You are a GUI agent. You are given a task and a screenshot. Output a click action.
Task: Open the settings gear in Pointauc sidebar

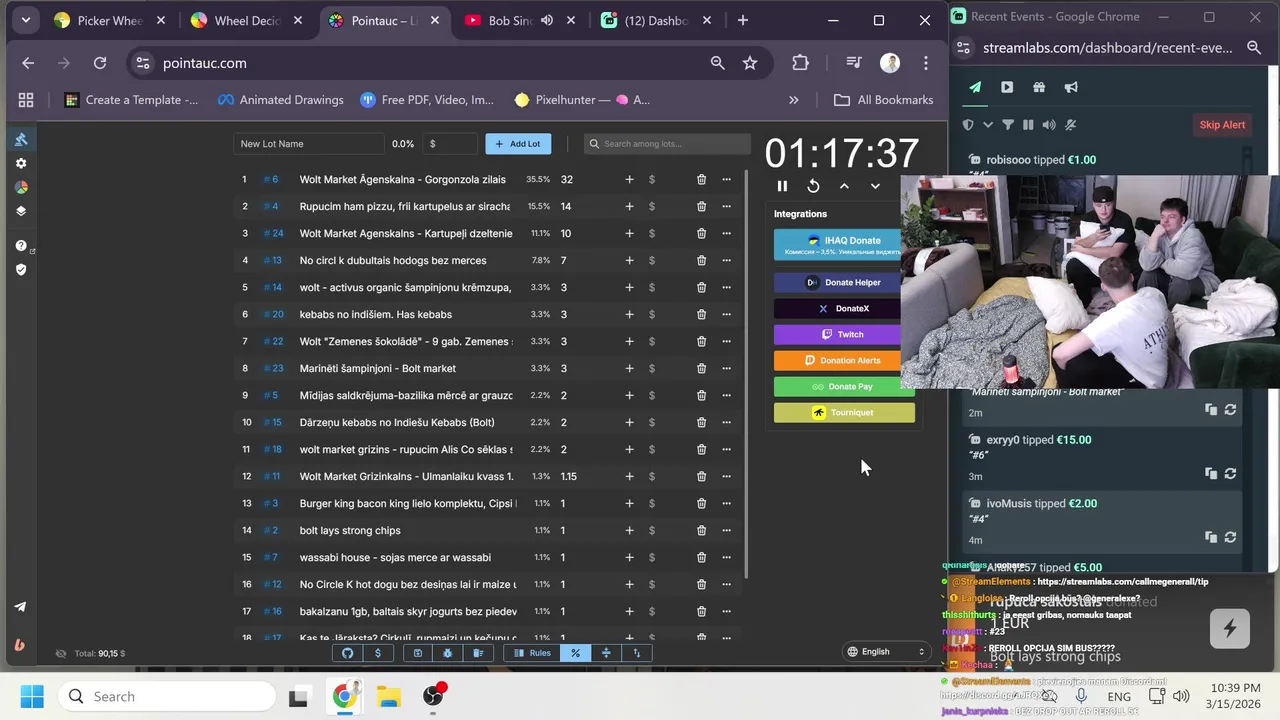(20, 163)
